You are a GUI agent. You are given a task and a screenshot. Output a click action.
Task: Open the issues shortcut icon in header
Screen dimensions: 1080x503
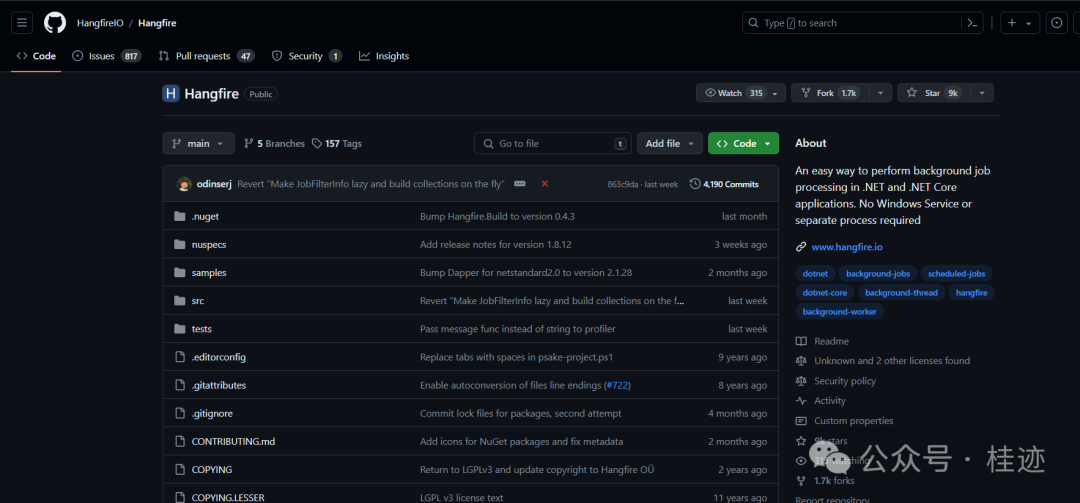tap(1056, 23)
